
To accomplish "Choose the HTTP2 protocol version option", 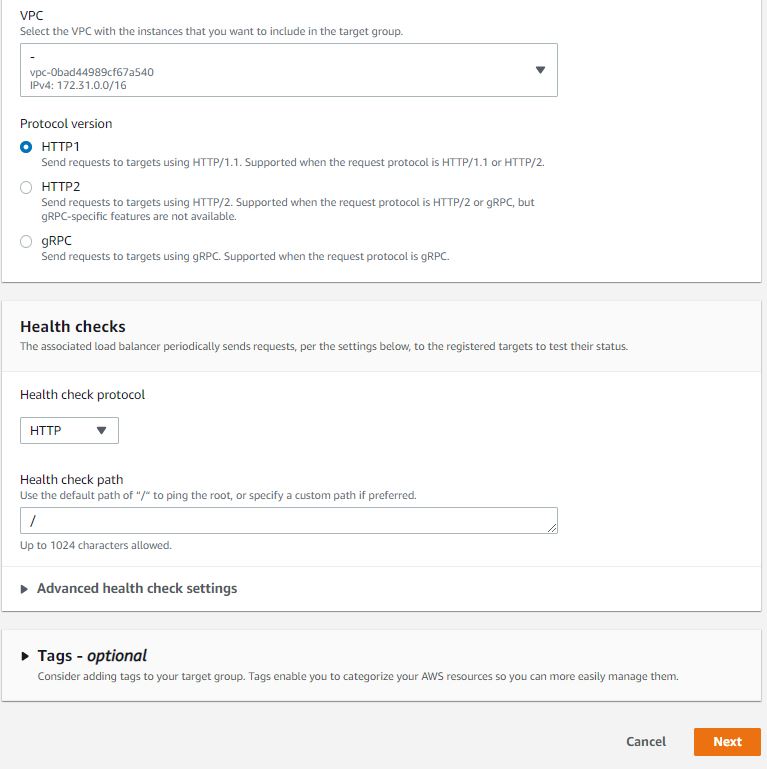I will pyautogui.click(x=26, y=187).
